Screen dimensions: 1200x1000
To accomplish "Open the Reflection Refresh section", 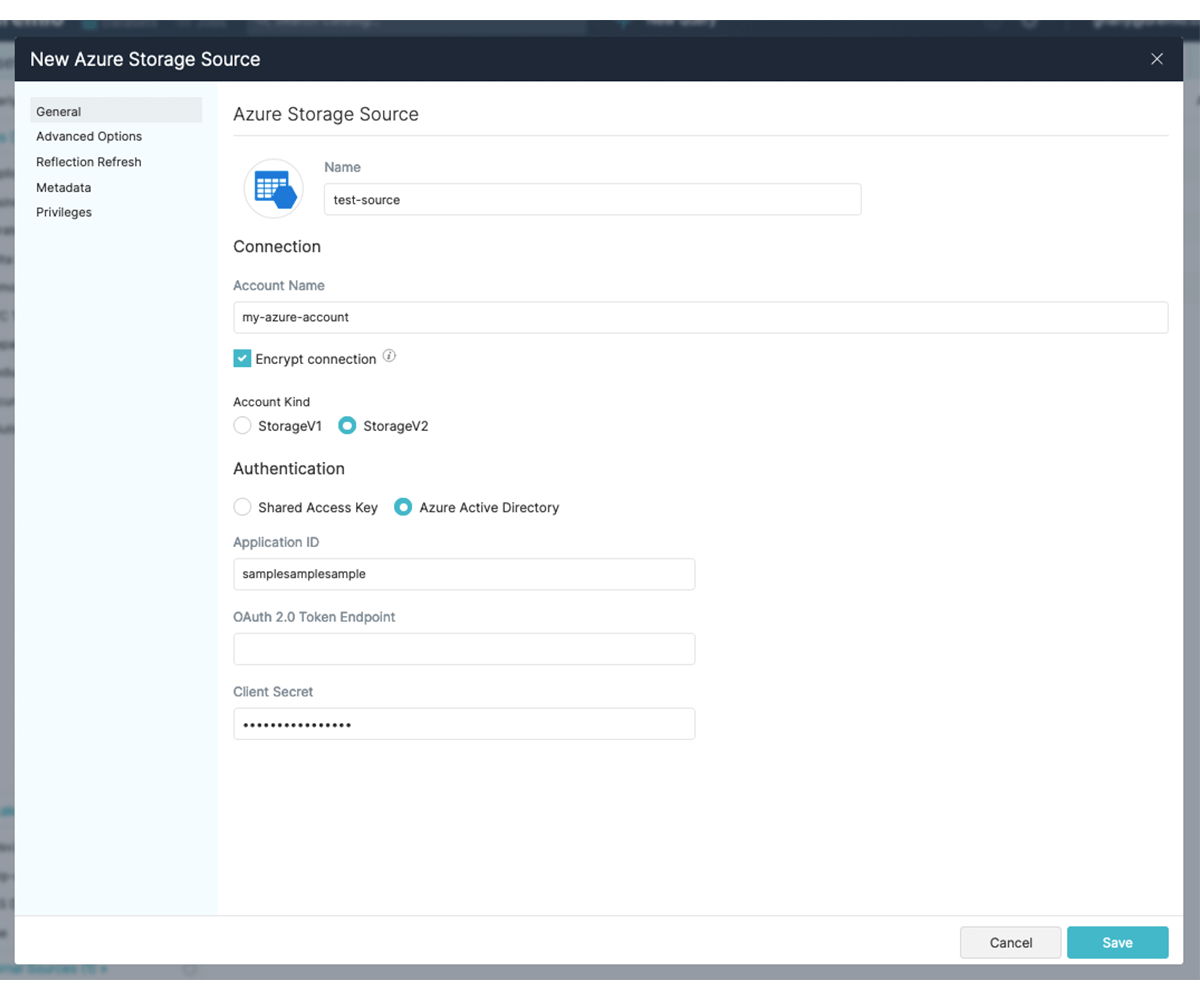I will tap(89, 162).
